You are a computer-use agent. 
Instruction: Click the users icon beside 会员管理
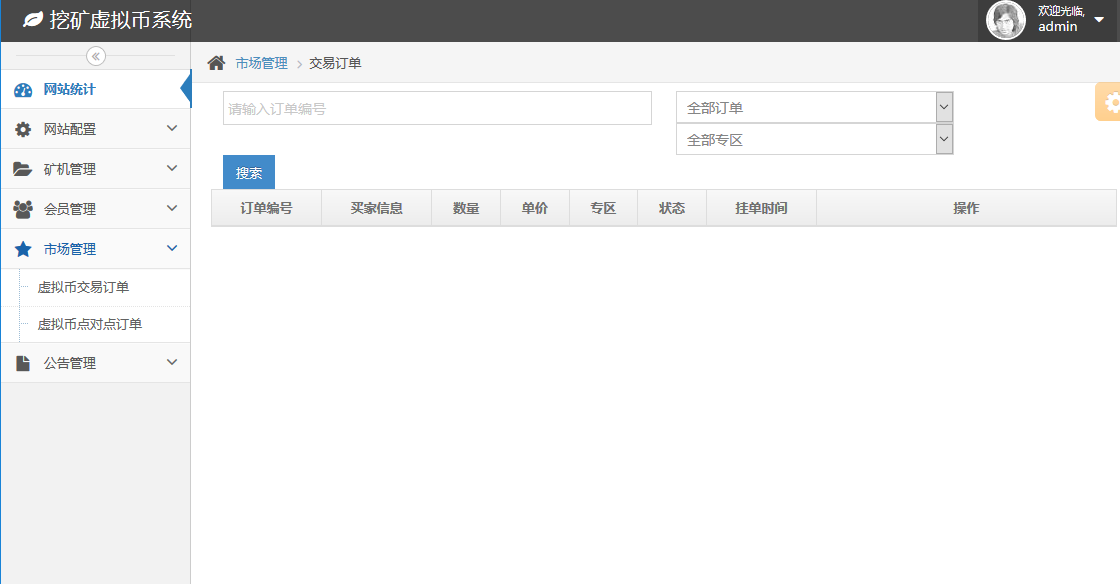[23, 210]
